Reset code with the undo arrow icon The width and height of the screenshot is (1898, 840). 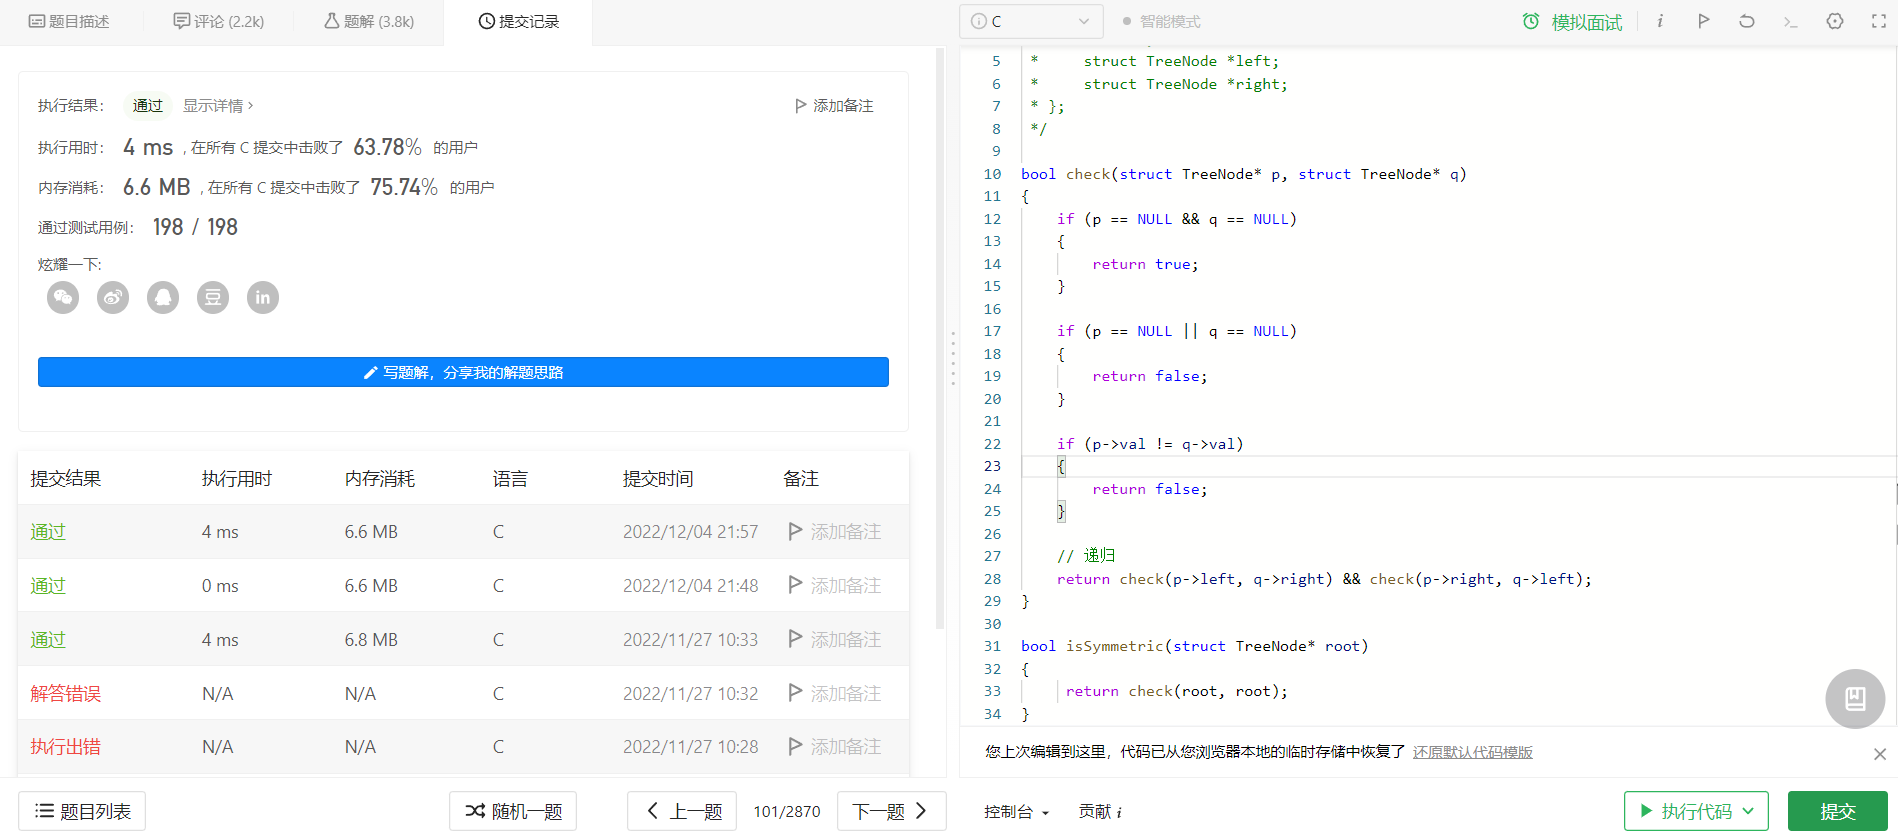pyautogui.click(x=1747, y=21)
